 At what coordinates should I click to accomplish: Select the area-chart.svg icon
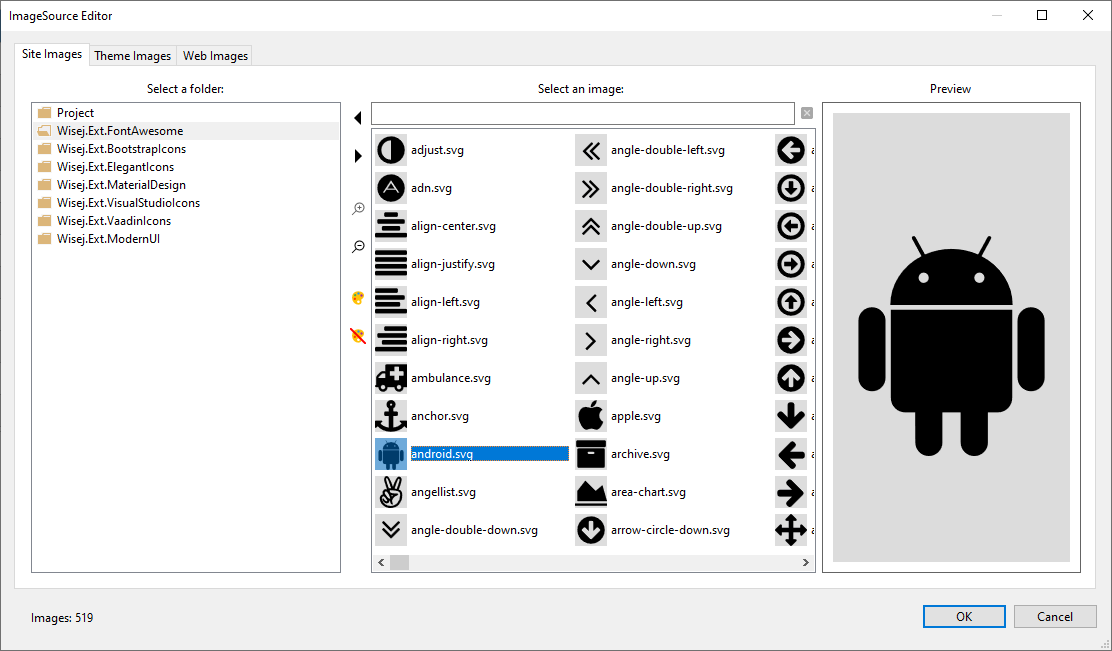(591, 492)
